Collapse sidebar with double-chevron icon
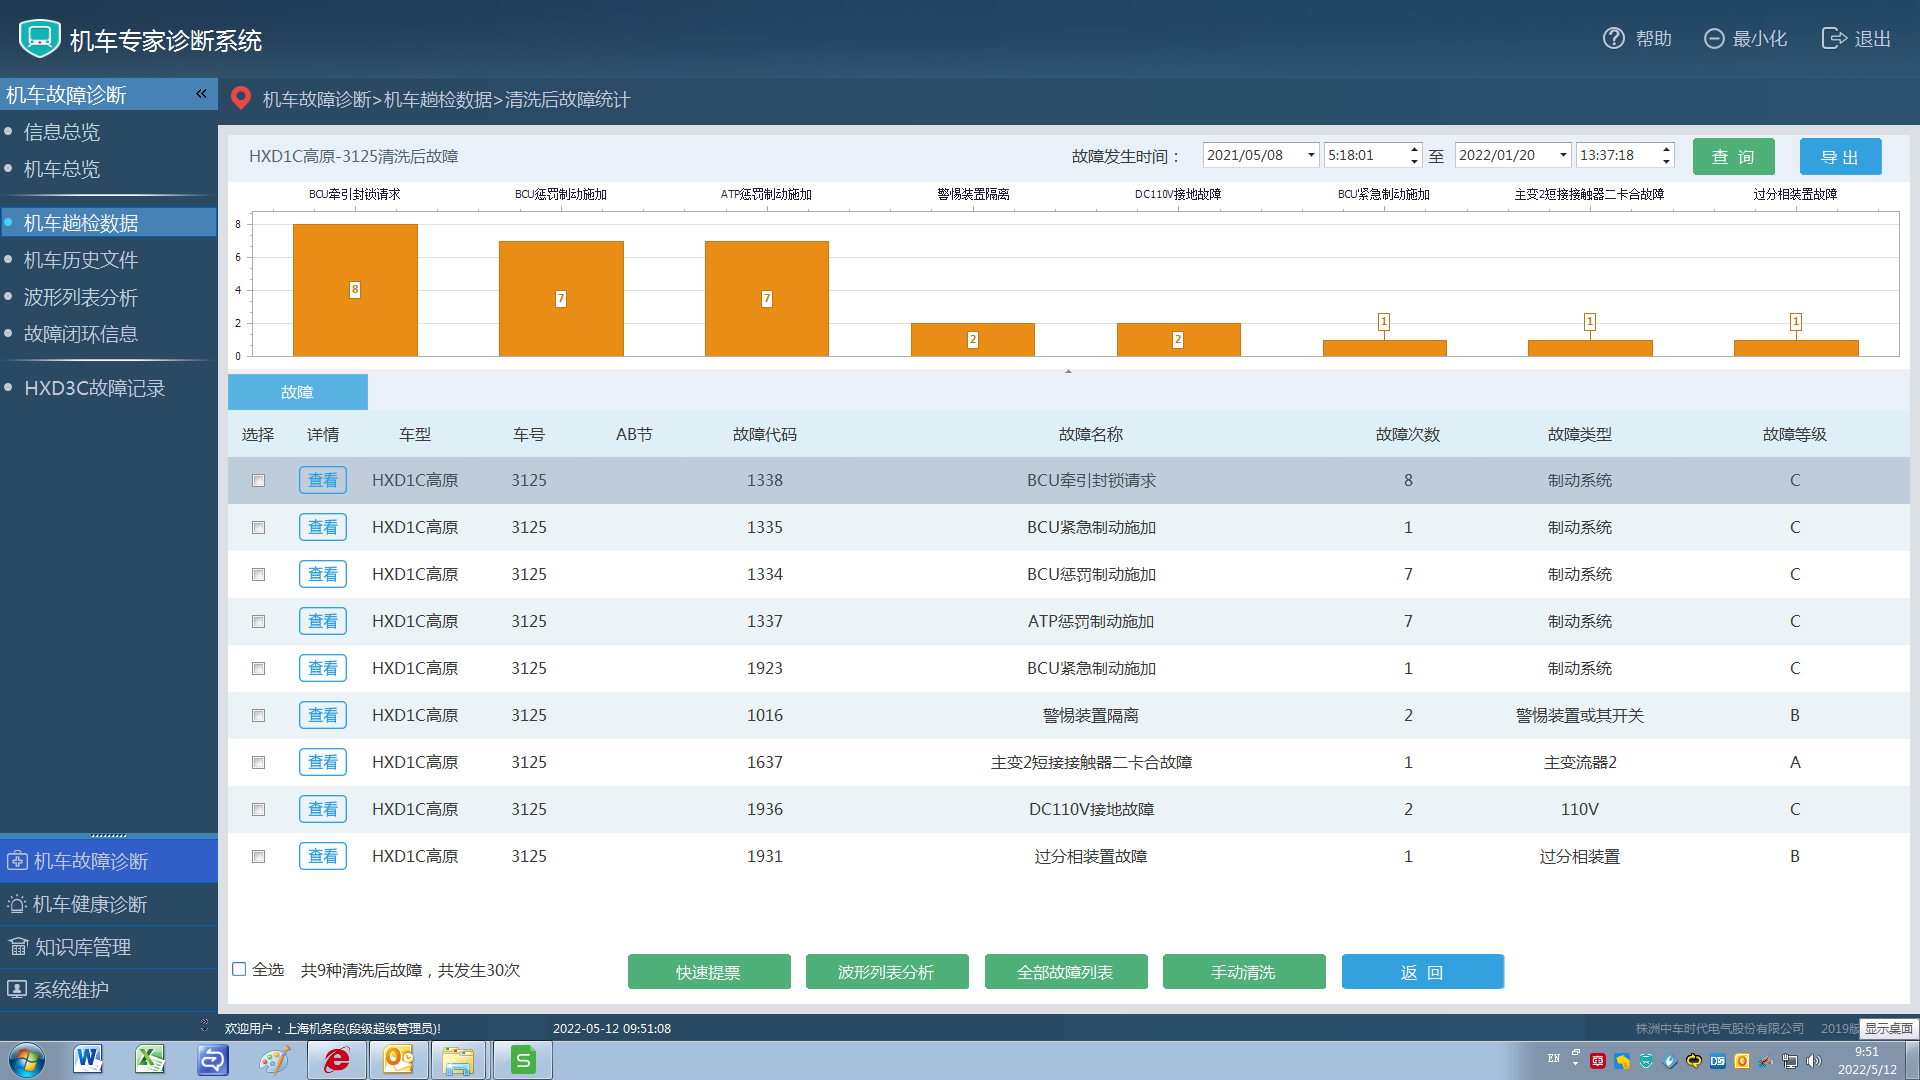The width and height of the screenshot is (1920, 1080). point(201,94)
